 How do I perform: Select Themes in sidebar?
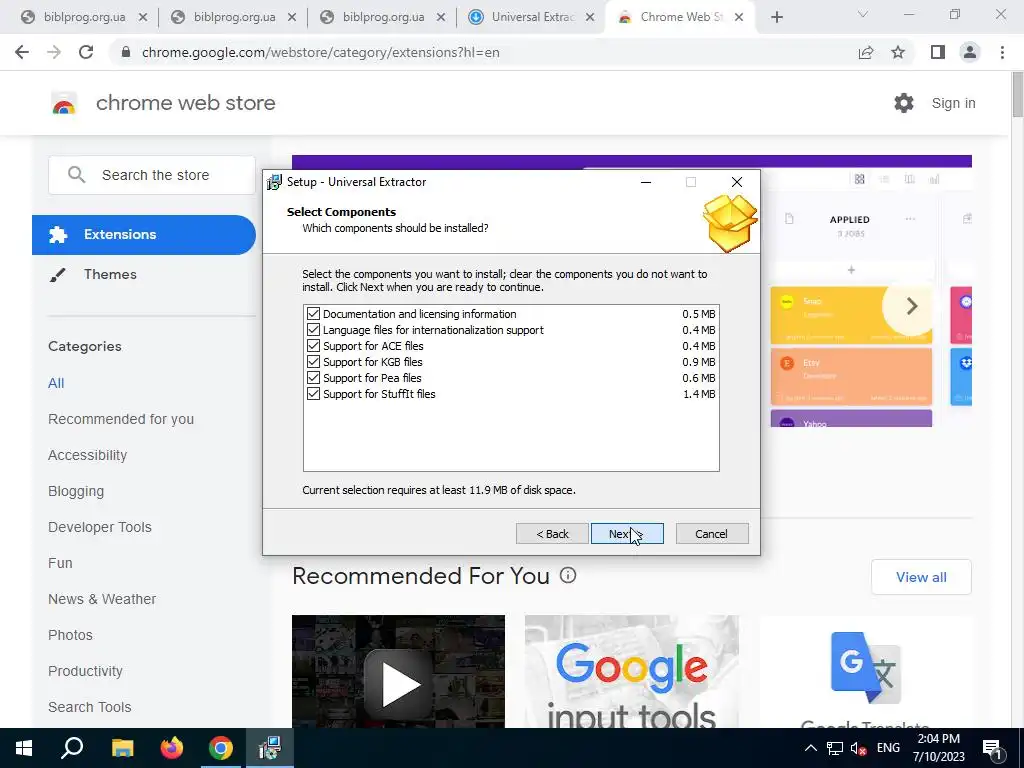pos(110,274)
